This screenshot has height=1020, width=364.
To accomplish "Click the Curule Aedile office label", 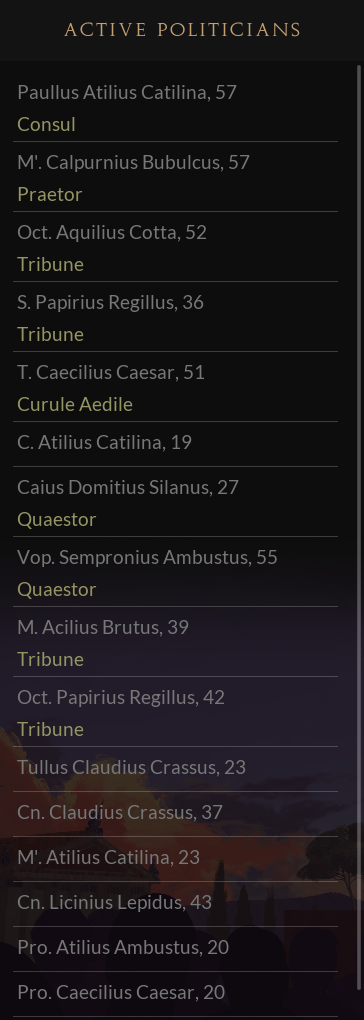I will tap(75, 404).
